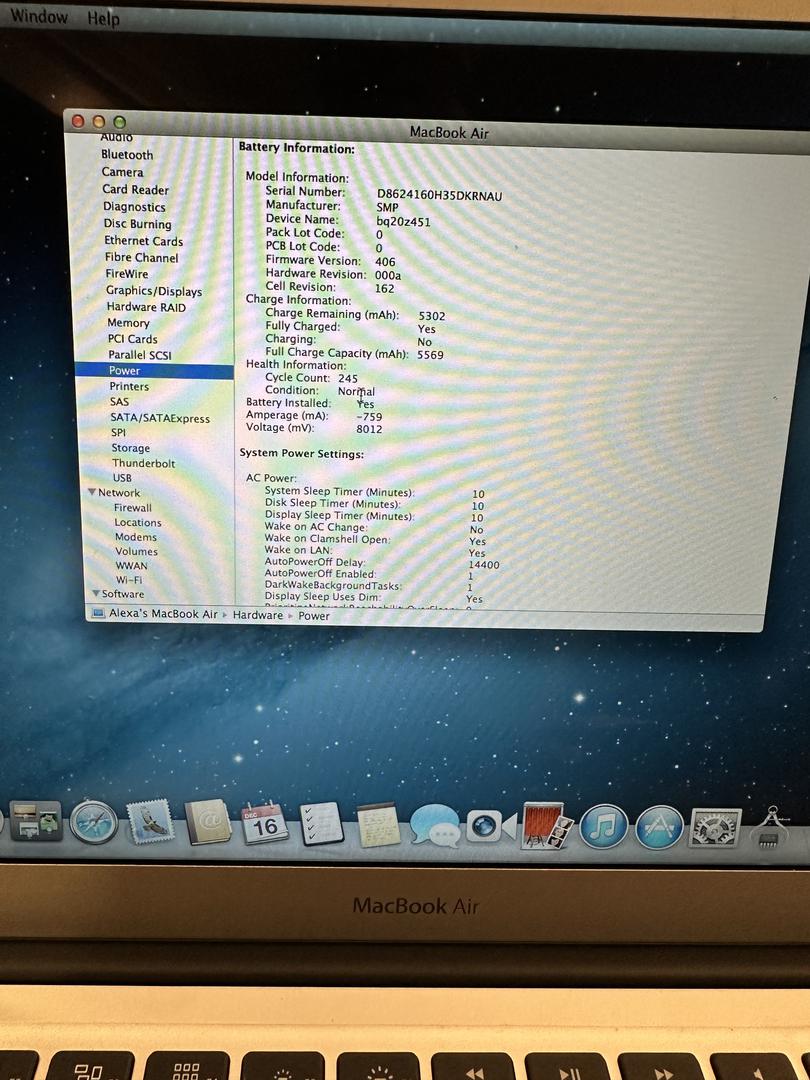Collapse the Network disclosure triangle
This screenshot has height=1080, width=810.
(92, 492)
